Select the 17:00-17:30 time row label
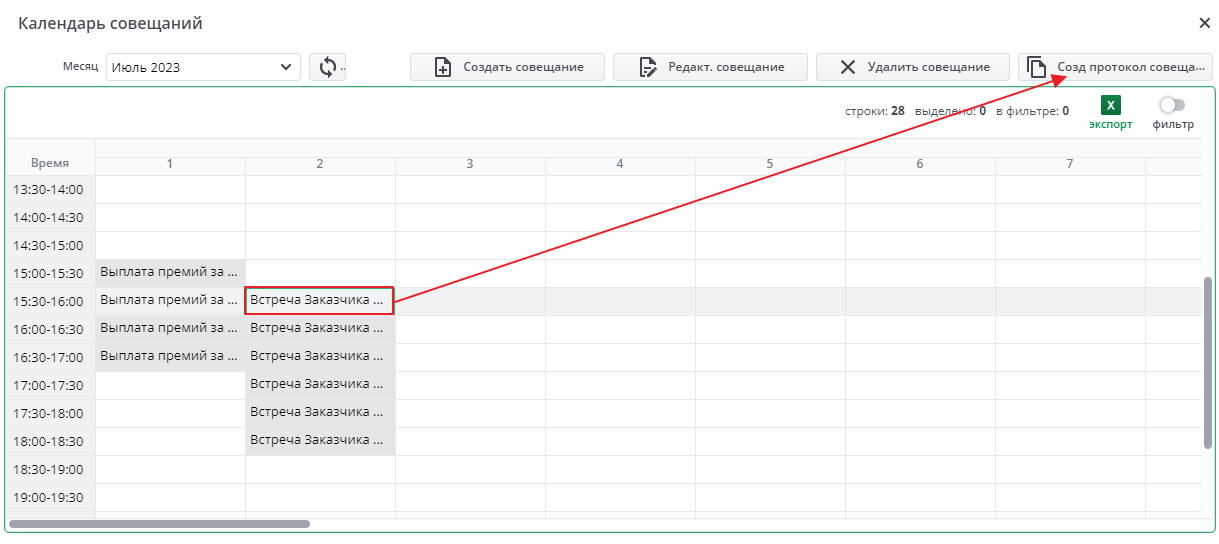 point(50,385)
